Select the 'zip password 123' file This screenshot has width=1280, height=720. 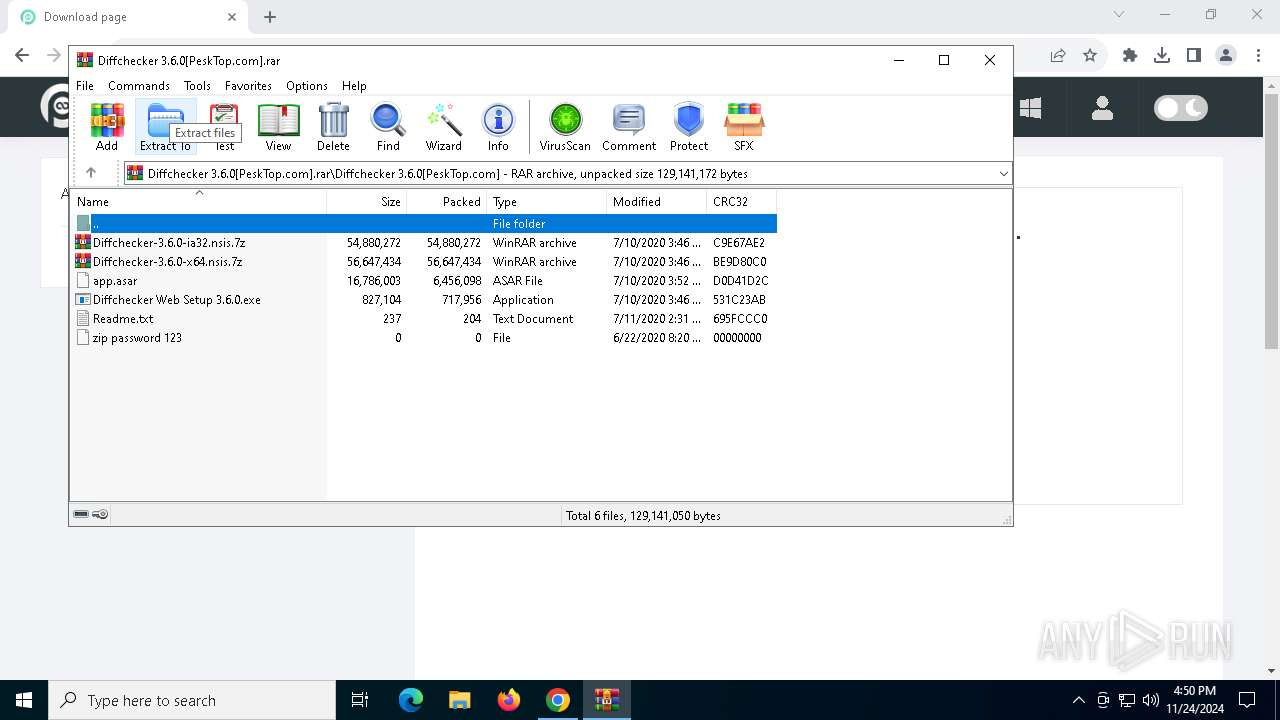point(424,338)
